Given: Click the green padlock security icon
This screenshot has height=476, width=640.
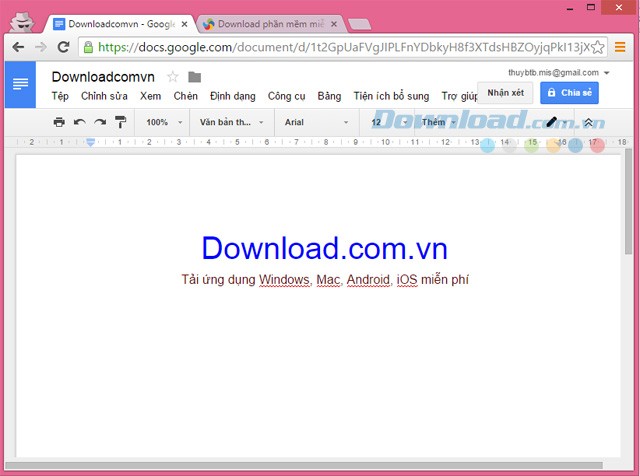Looking at the screenshot, I should 88,47.
